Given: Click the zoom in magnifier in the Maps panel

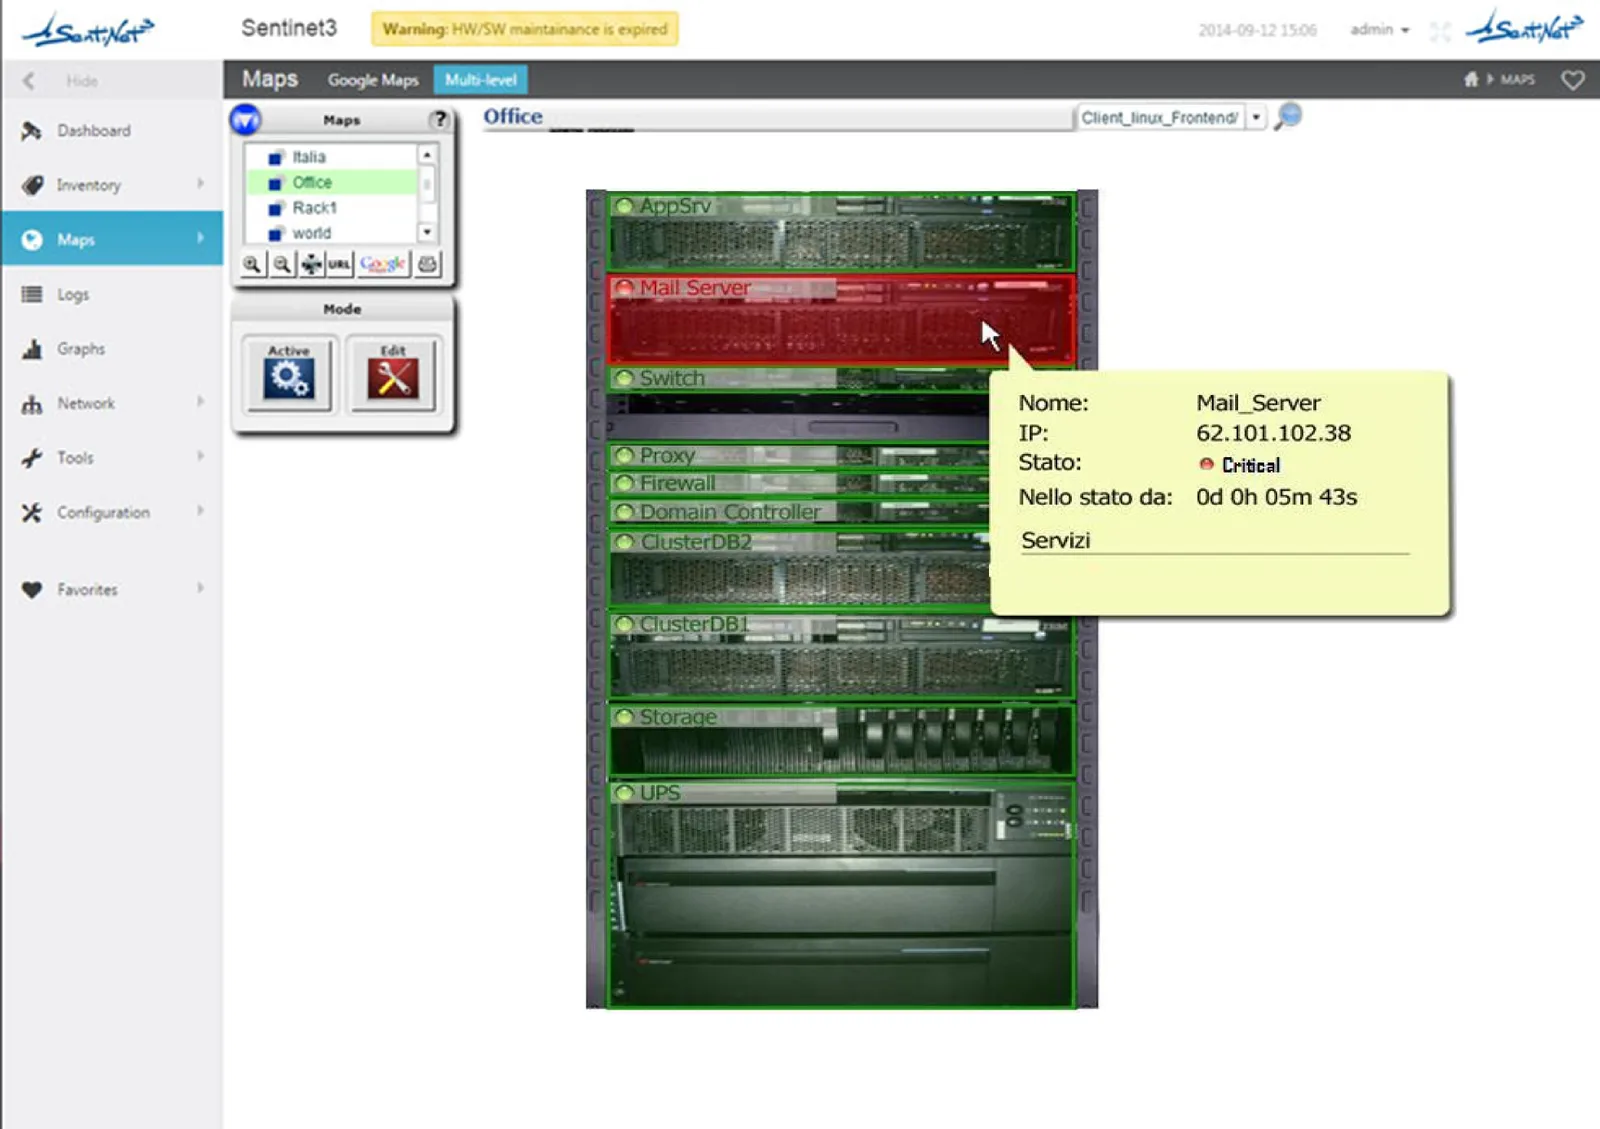Looking at the screenshot, I should pyautogui.click(x=252, y=264).
